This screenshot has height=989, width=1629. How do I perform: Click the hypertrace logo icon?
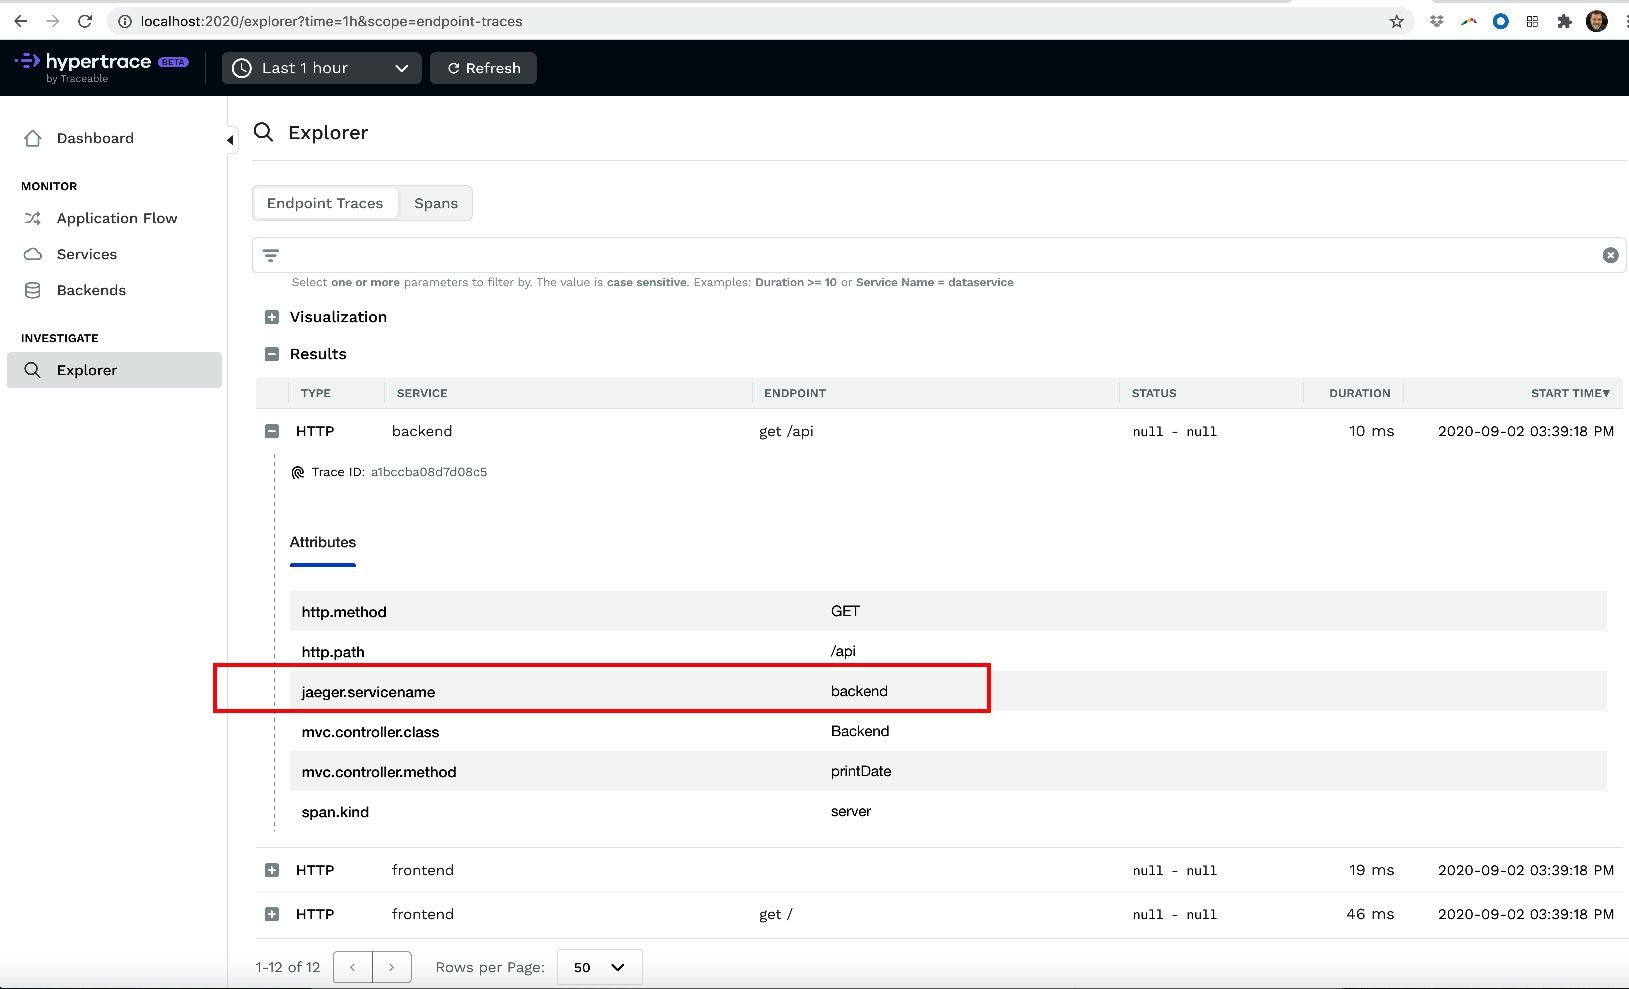click(x=25, y=62)
